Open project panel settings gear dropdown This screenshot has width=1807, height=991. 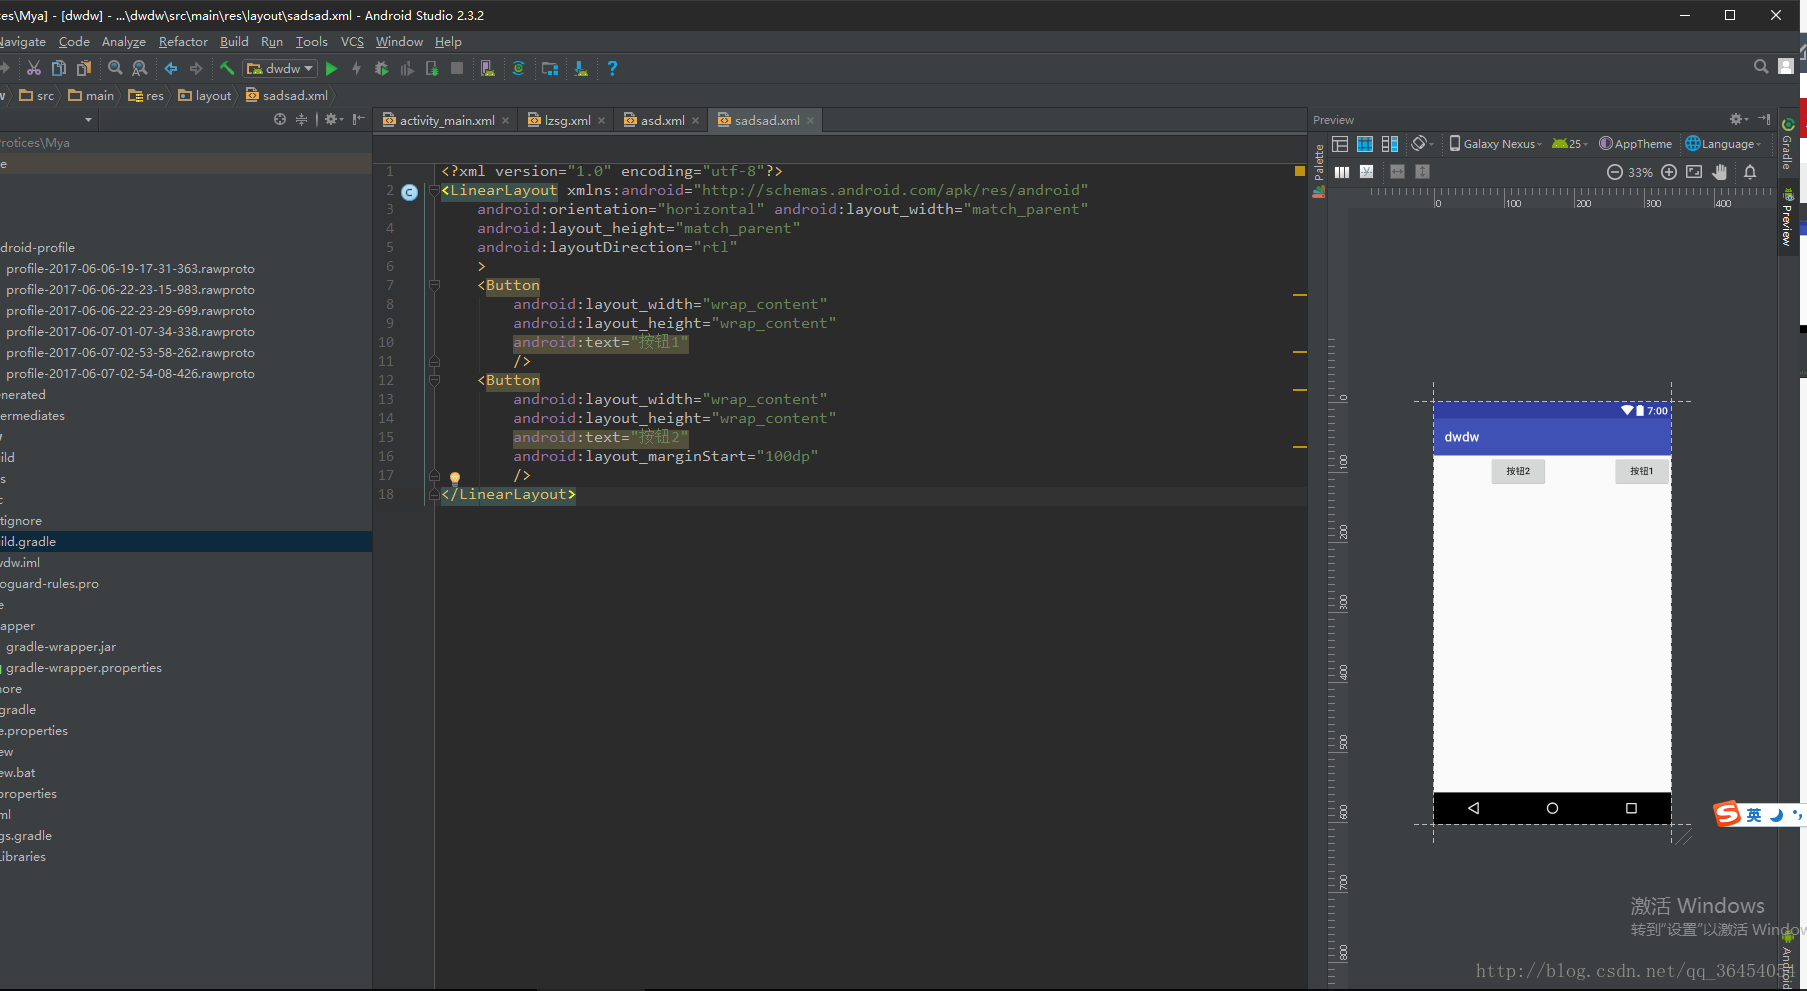334,119
